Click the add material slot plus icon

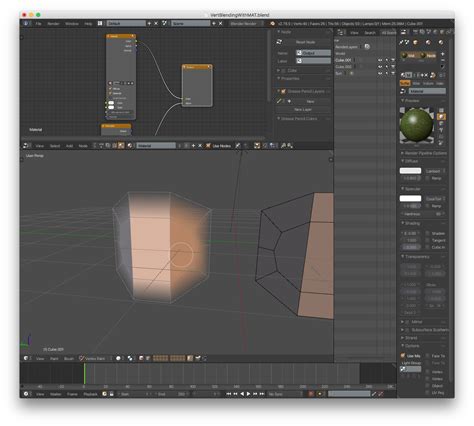pos(443,54)
